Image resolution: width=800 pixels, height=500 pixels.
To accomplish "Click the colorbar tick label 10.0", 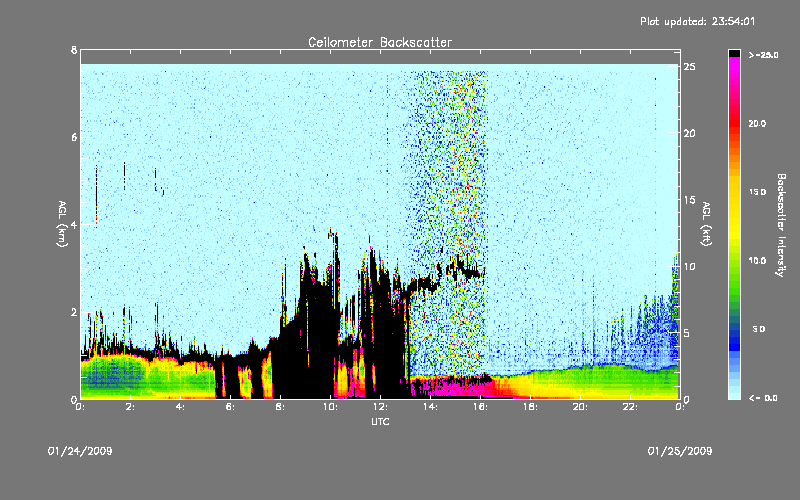I will pos(757,260).
